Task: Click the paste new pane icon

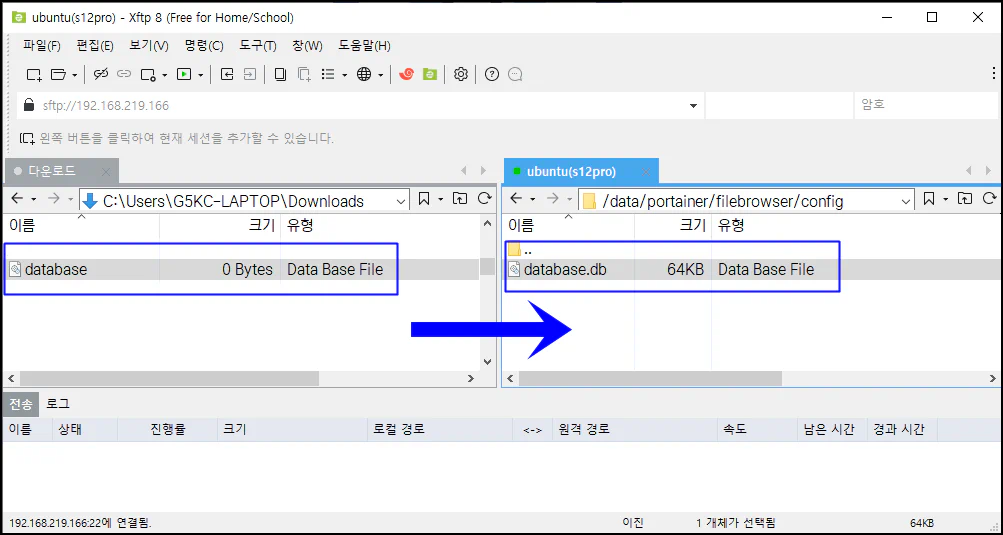Action: coord(304,75)
